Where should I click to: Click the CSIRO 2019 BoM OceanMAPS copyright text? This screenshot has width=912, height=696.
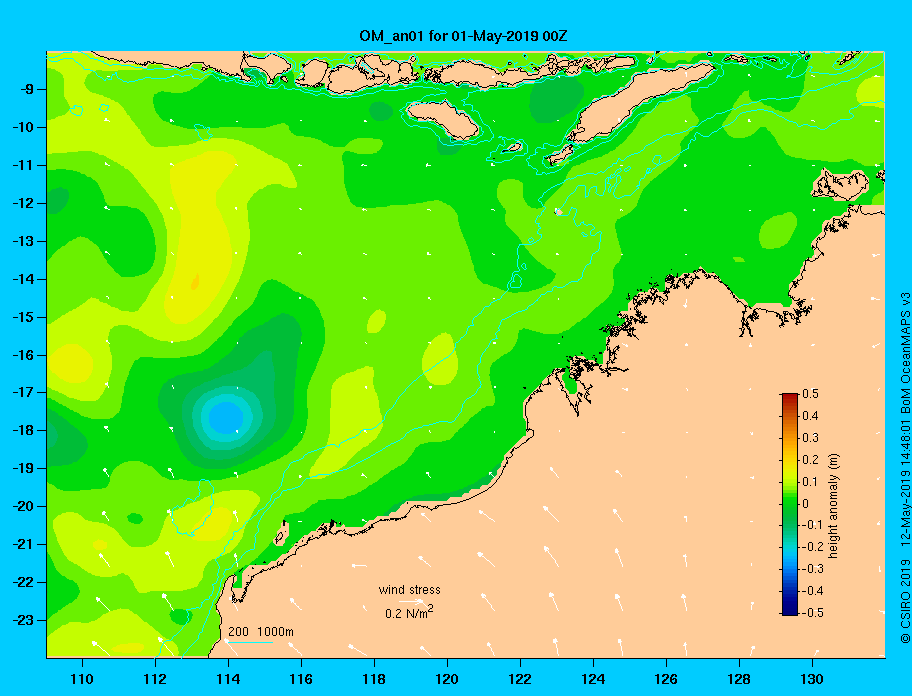coord(905,467)
